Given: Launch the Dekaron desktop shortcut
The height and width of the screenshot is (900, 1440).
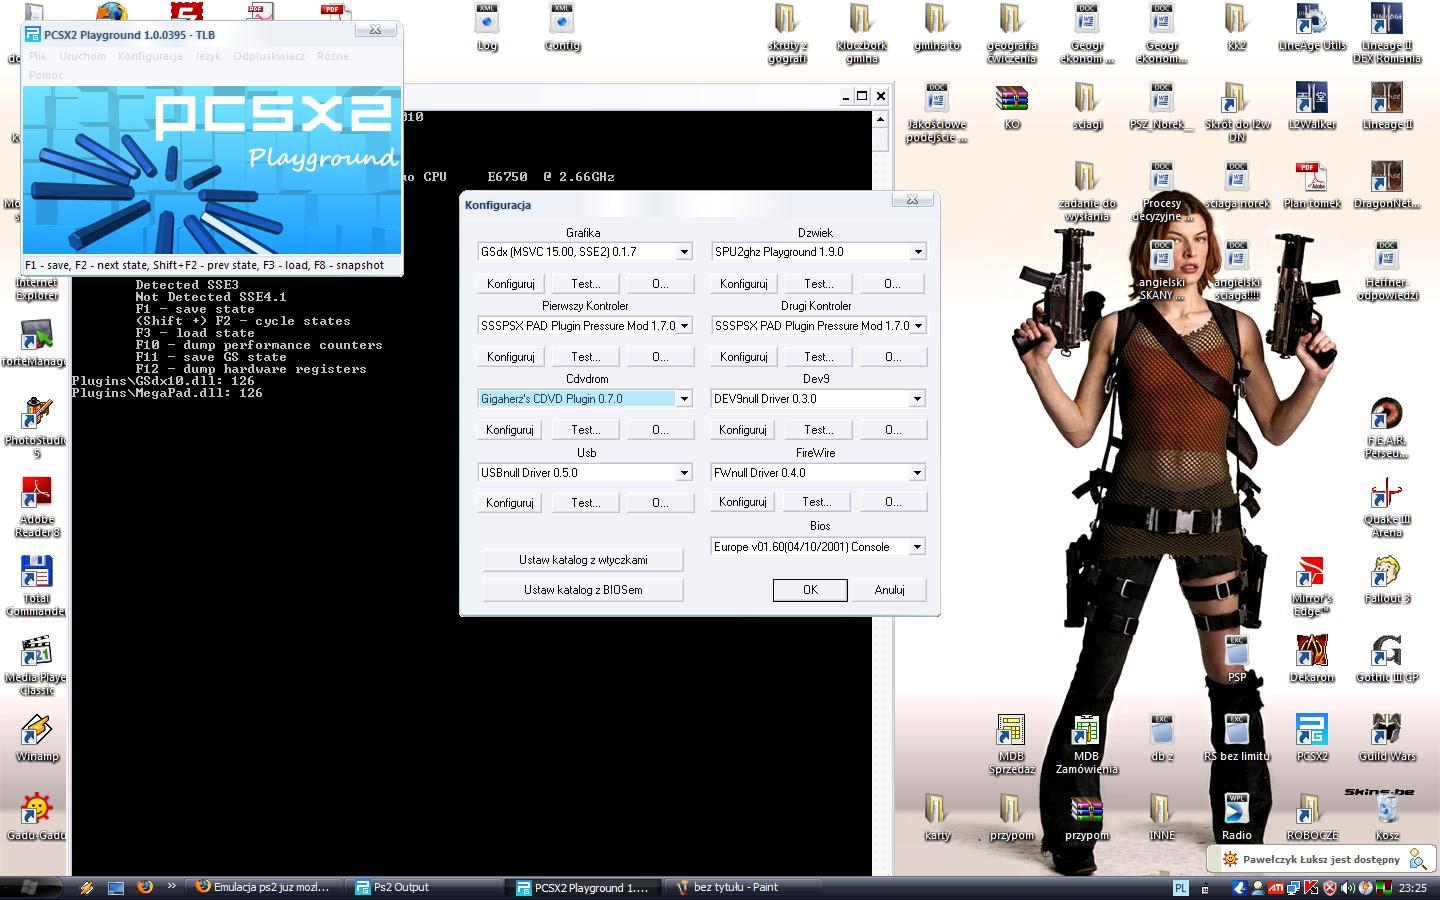Looking at the screenshot, I should [x=1311, y=658].
